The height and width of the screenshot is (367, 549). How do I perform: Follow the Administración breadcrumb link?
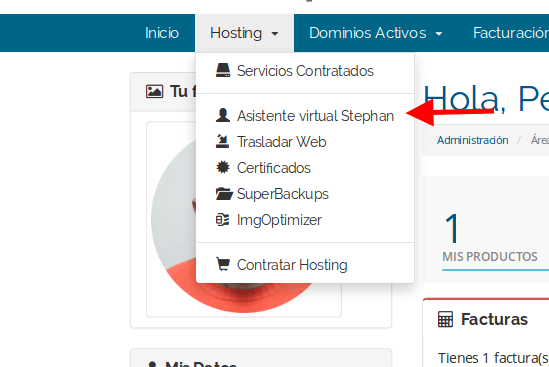472,140
